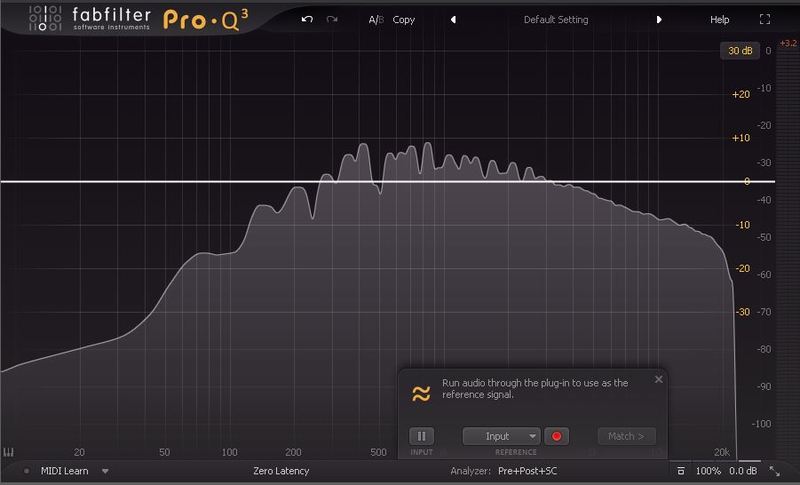Close the EQ Match panel
The width and height of the screenshot is (800, 485).
coord(659,379)
